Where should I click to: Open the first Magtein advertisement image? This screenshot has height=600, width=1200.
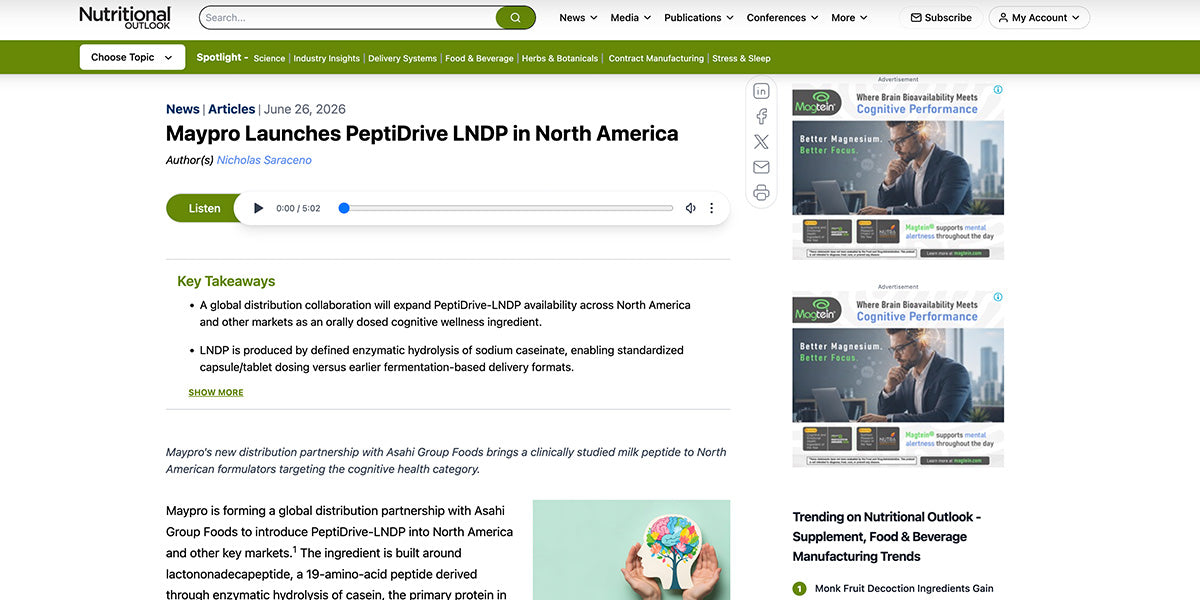(x=898, y=172)
